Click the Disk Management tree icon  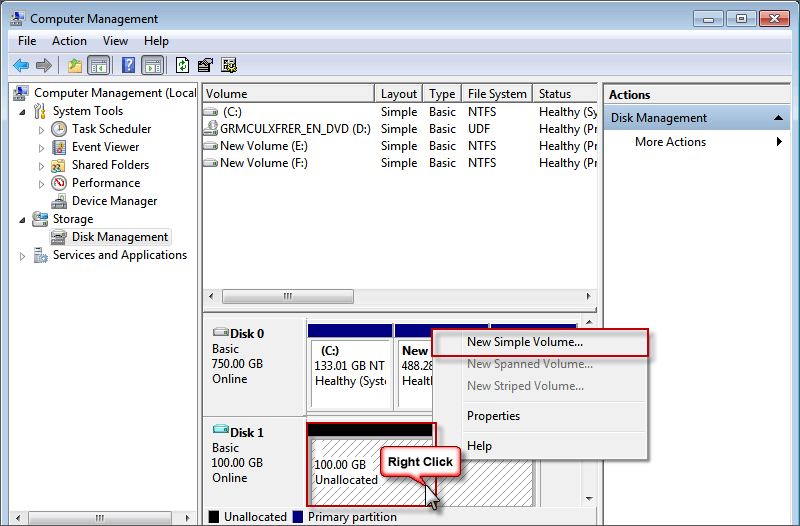pyautogui.click(x=59, y=237)
